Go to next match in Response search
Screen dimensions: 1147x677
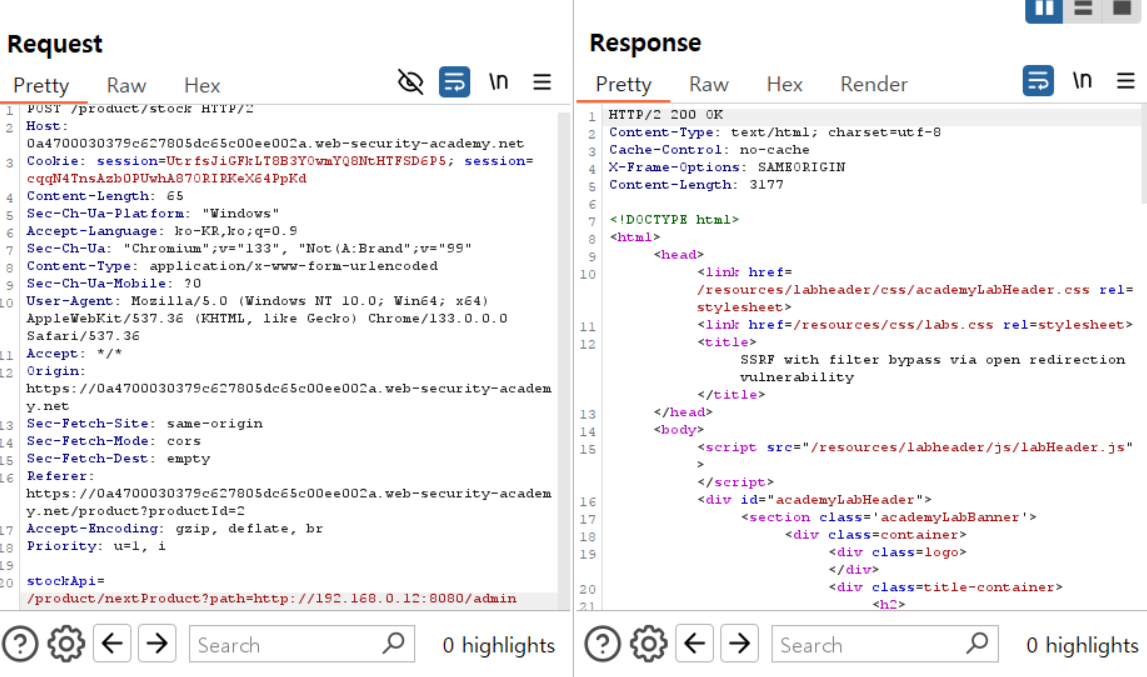739,644
